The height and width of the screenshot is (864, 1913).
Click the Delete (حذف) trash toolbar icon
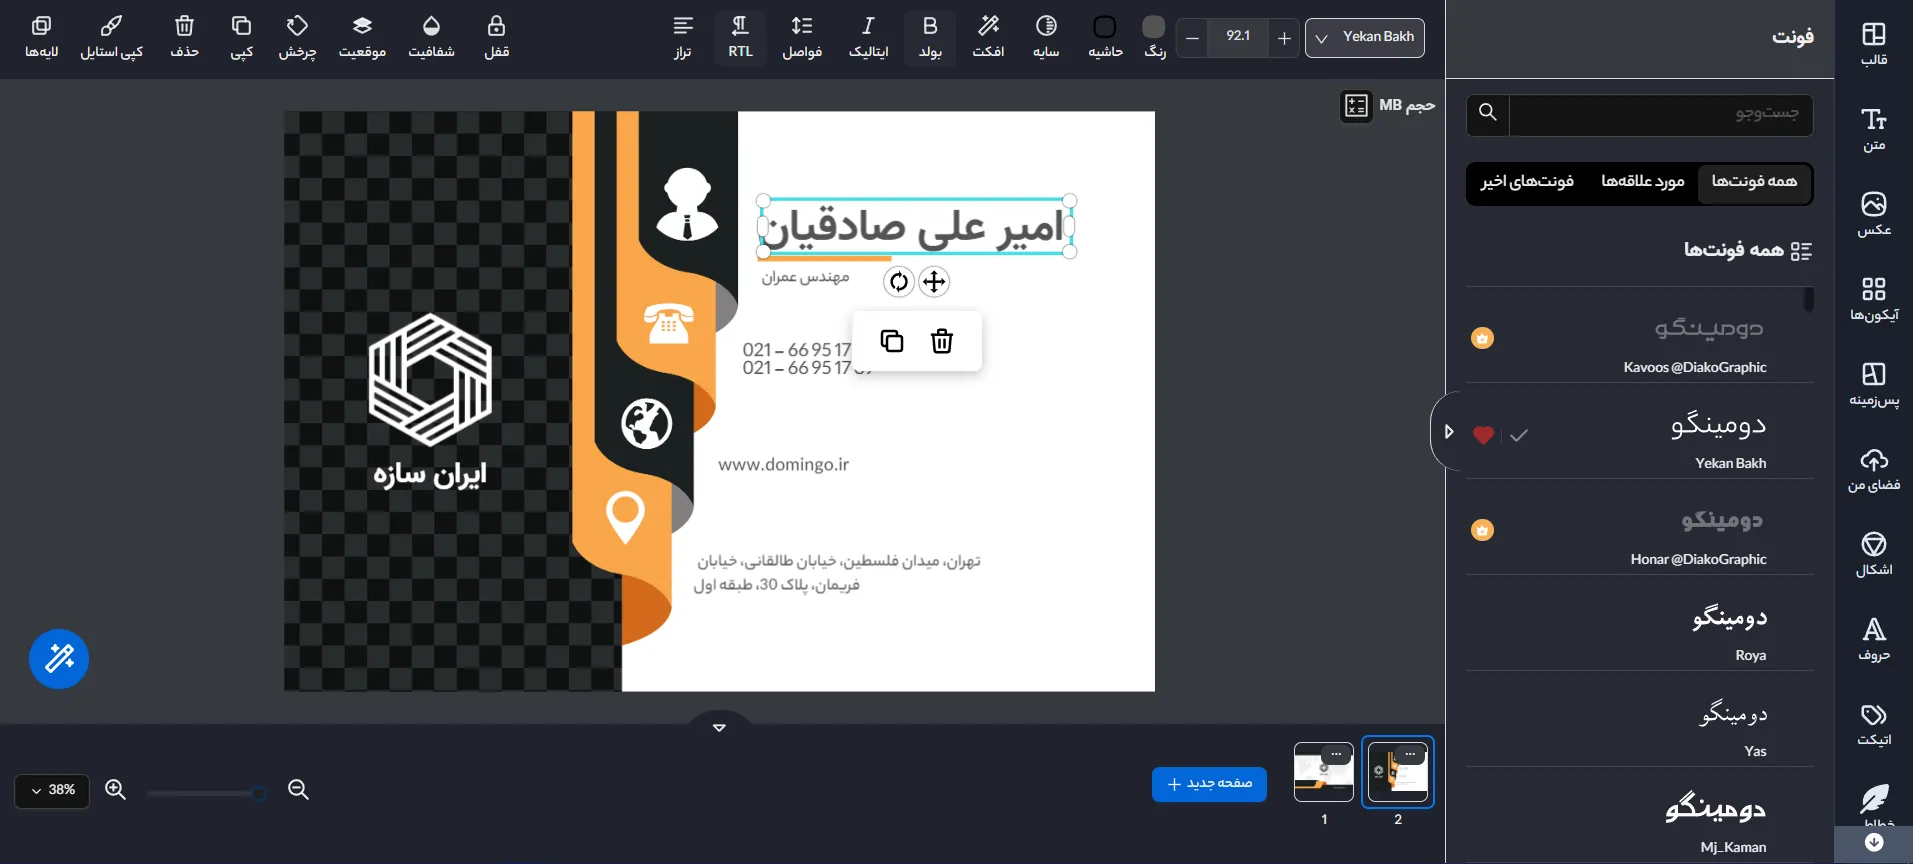pyautogui.click(x=184, y=37)
